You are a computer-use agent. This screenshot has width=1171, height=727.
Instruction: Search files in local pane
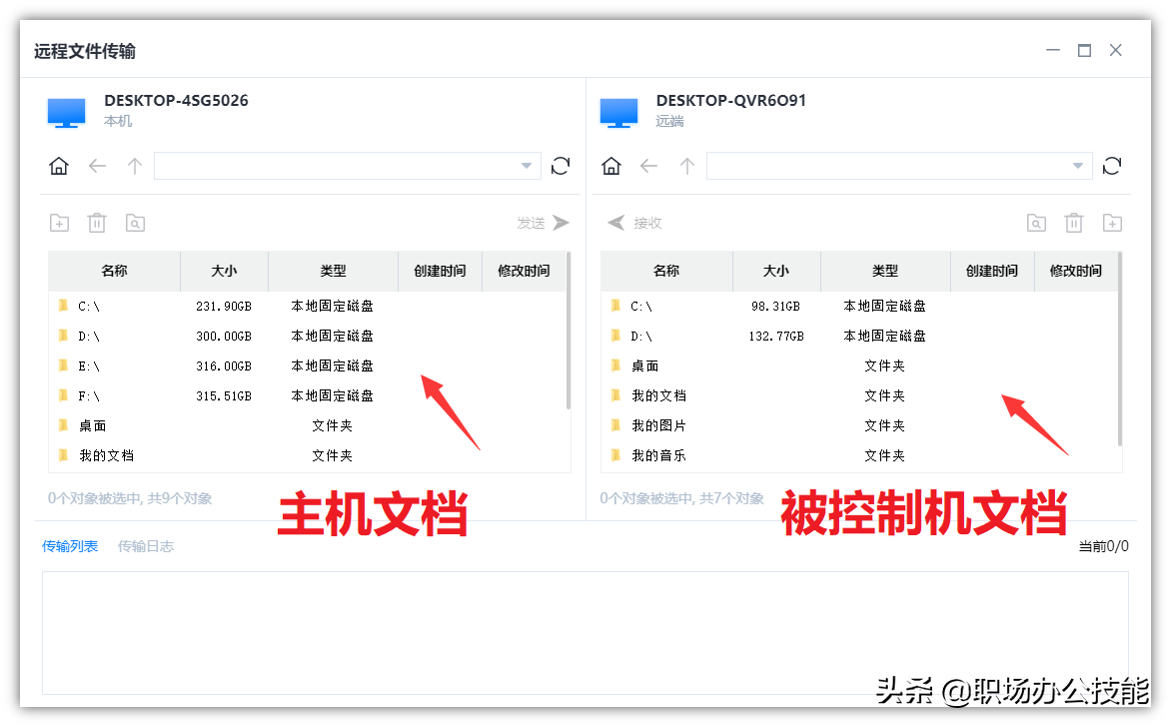[x=135, y=223]
